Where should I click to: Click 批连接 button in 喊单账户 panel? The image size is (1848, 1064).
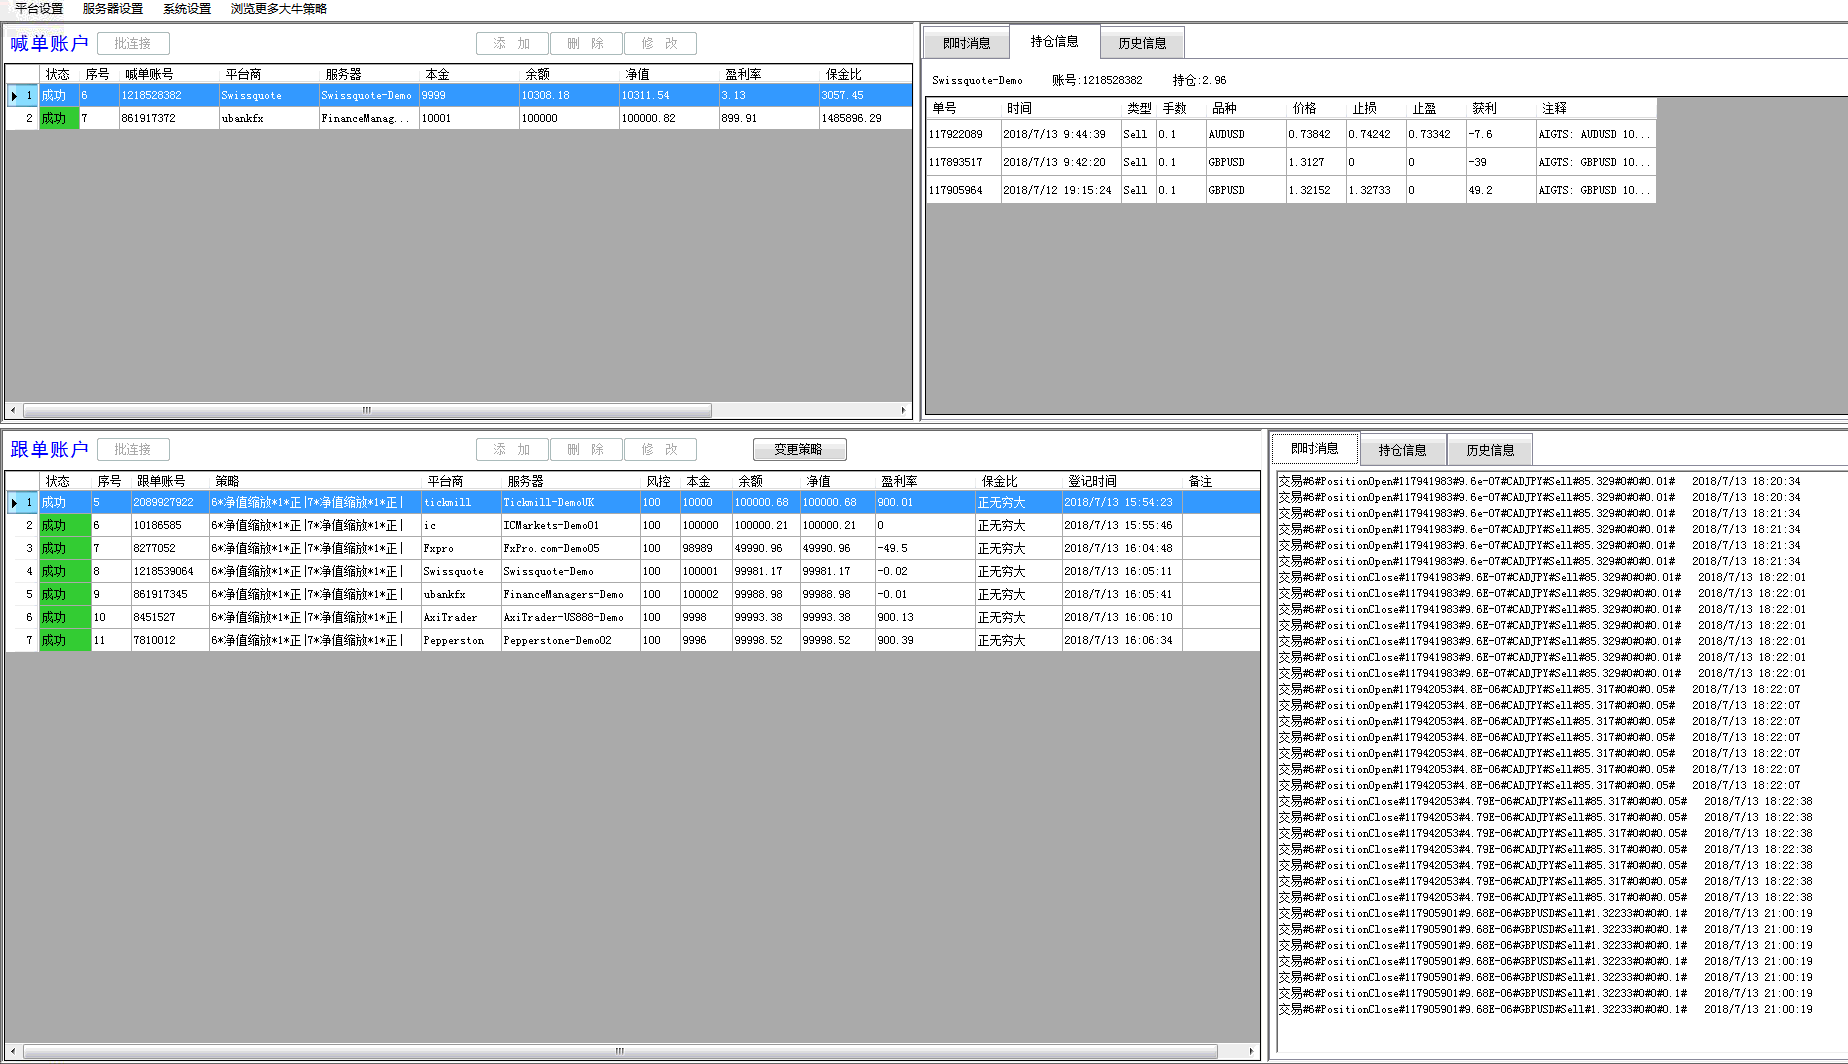pyautogui.click(x=133, y=44)
